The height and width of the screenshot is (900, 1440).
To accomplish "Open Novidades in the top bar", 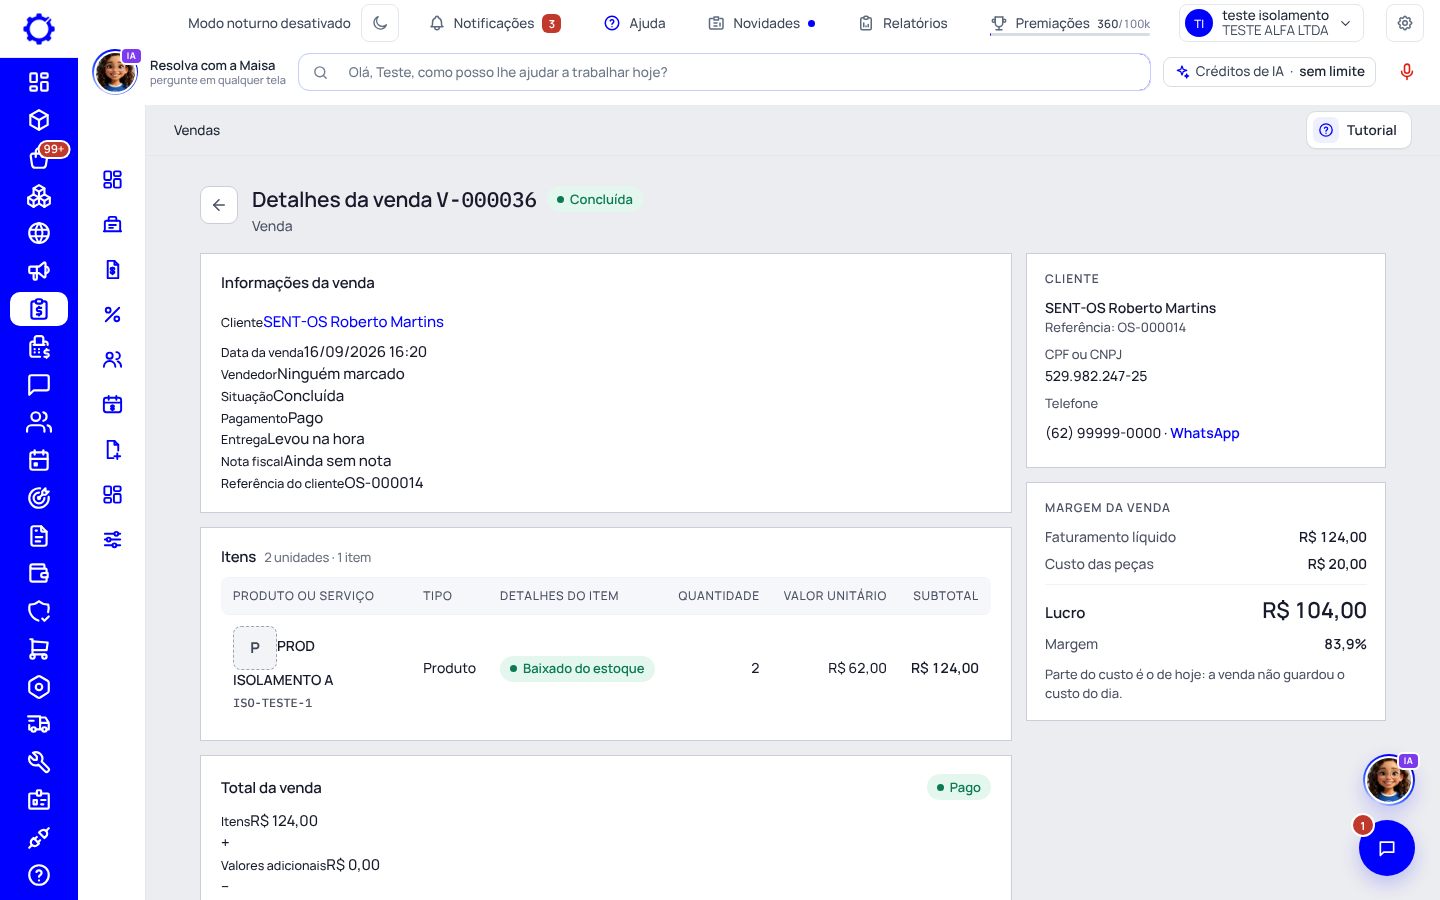I will coord(762,23).
